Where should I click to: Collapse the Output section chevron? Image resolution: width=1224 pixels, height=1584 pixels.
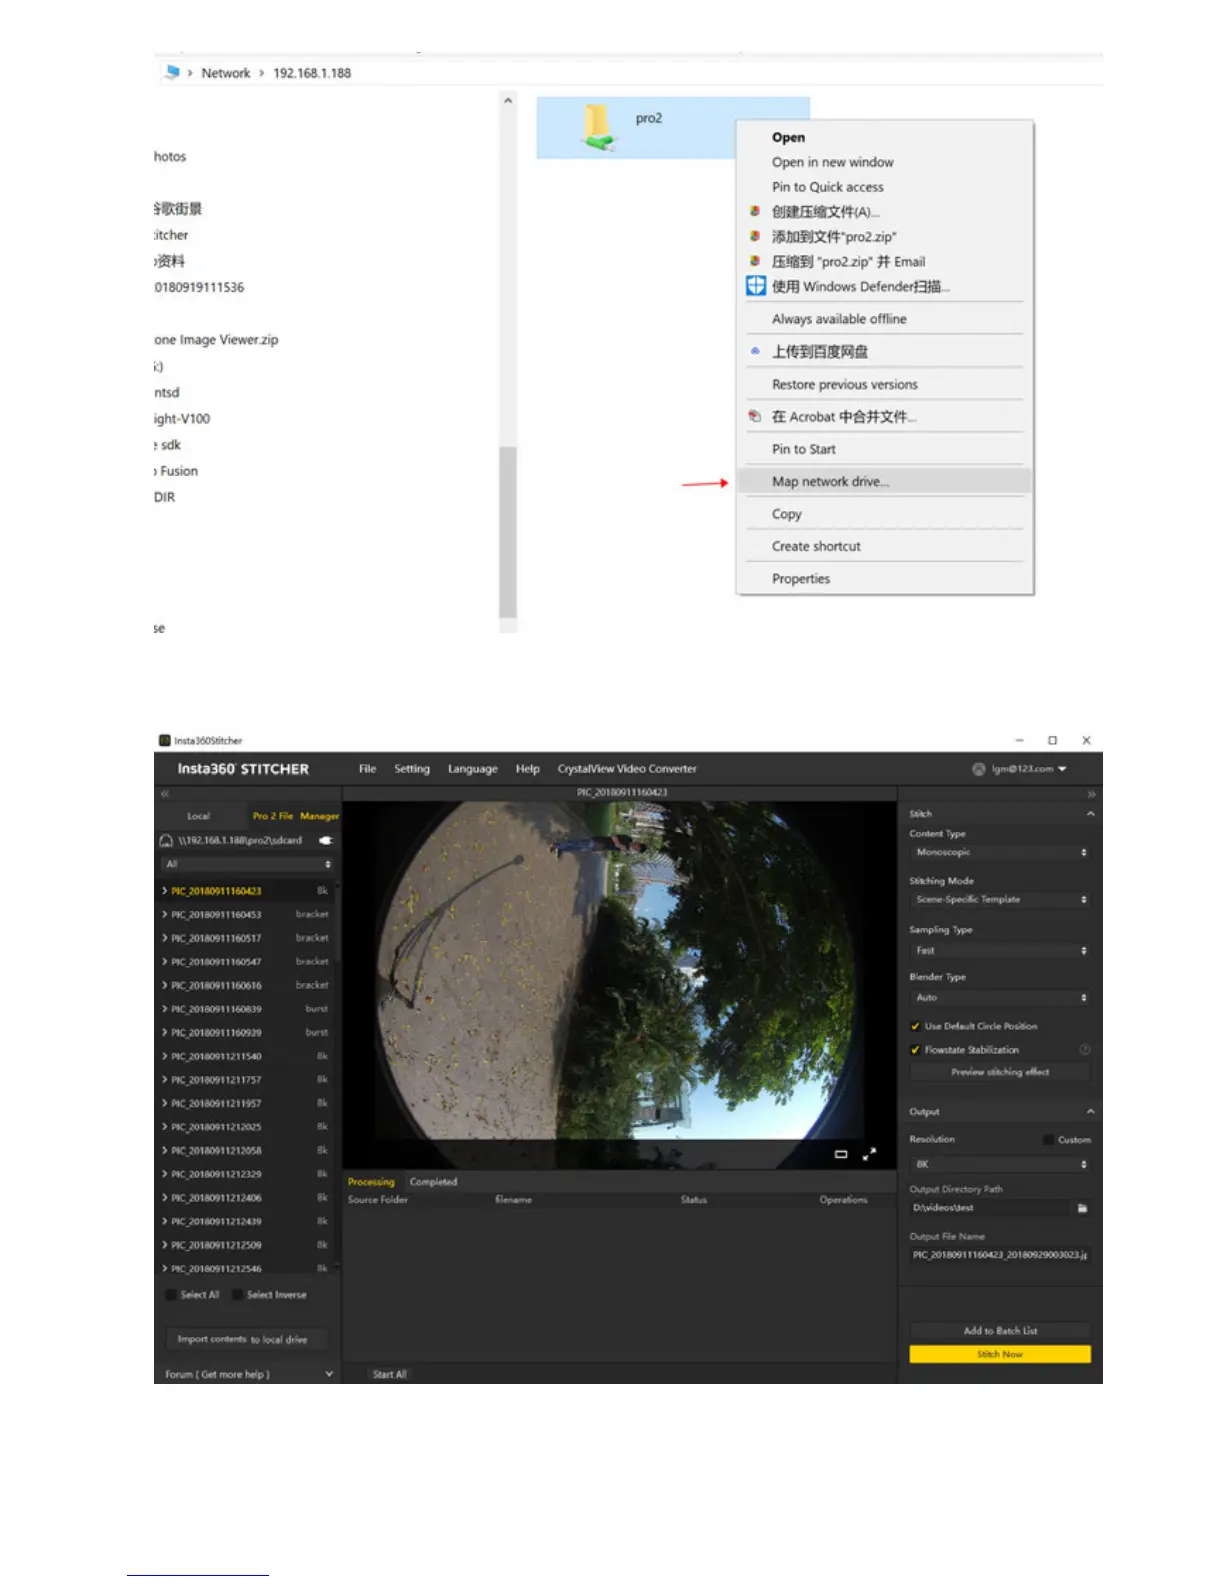(1090, 1112)
